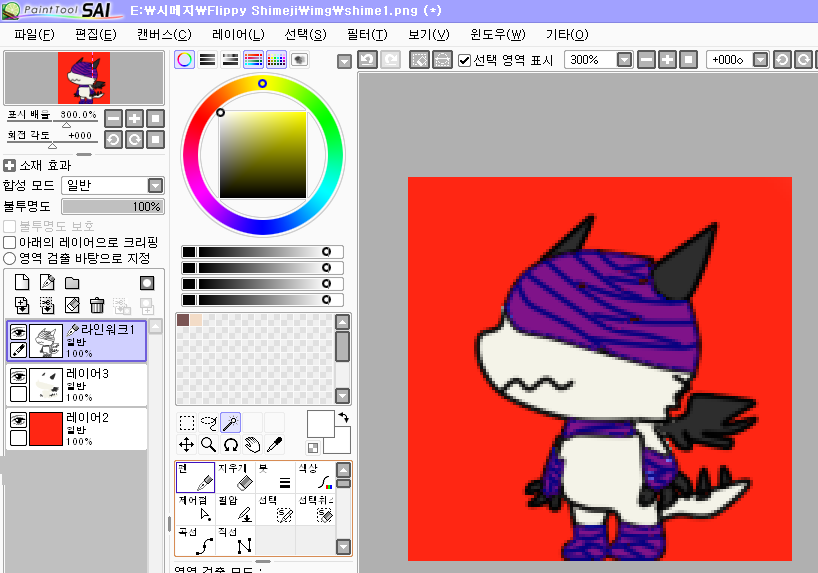Open the 레이어(L) menu

238,35
